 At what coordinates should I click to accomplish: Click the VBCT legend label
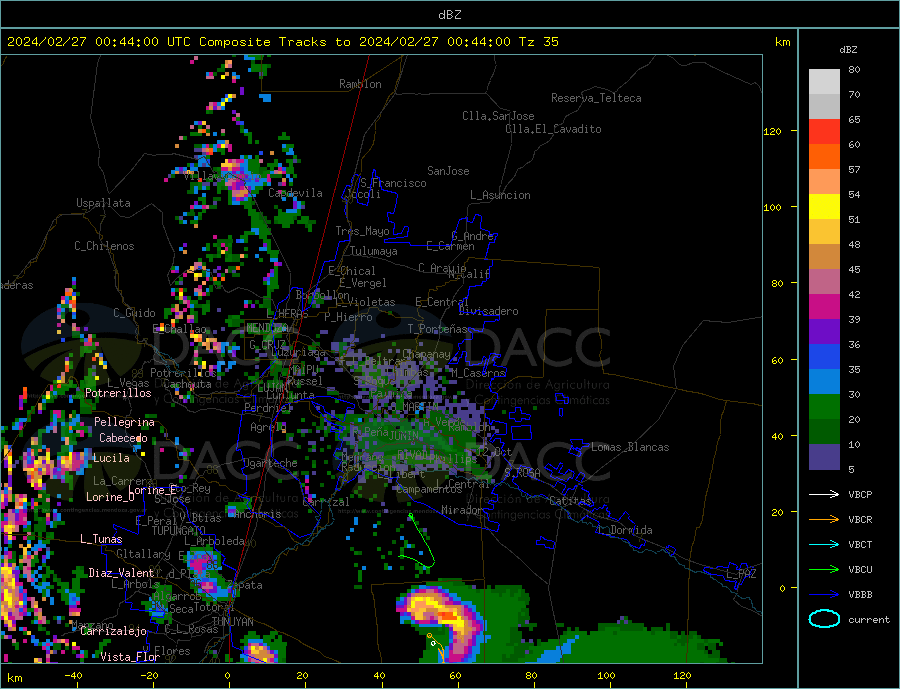point(860,544)
